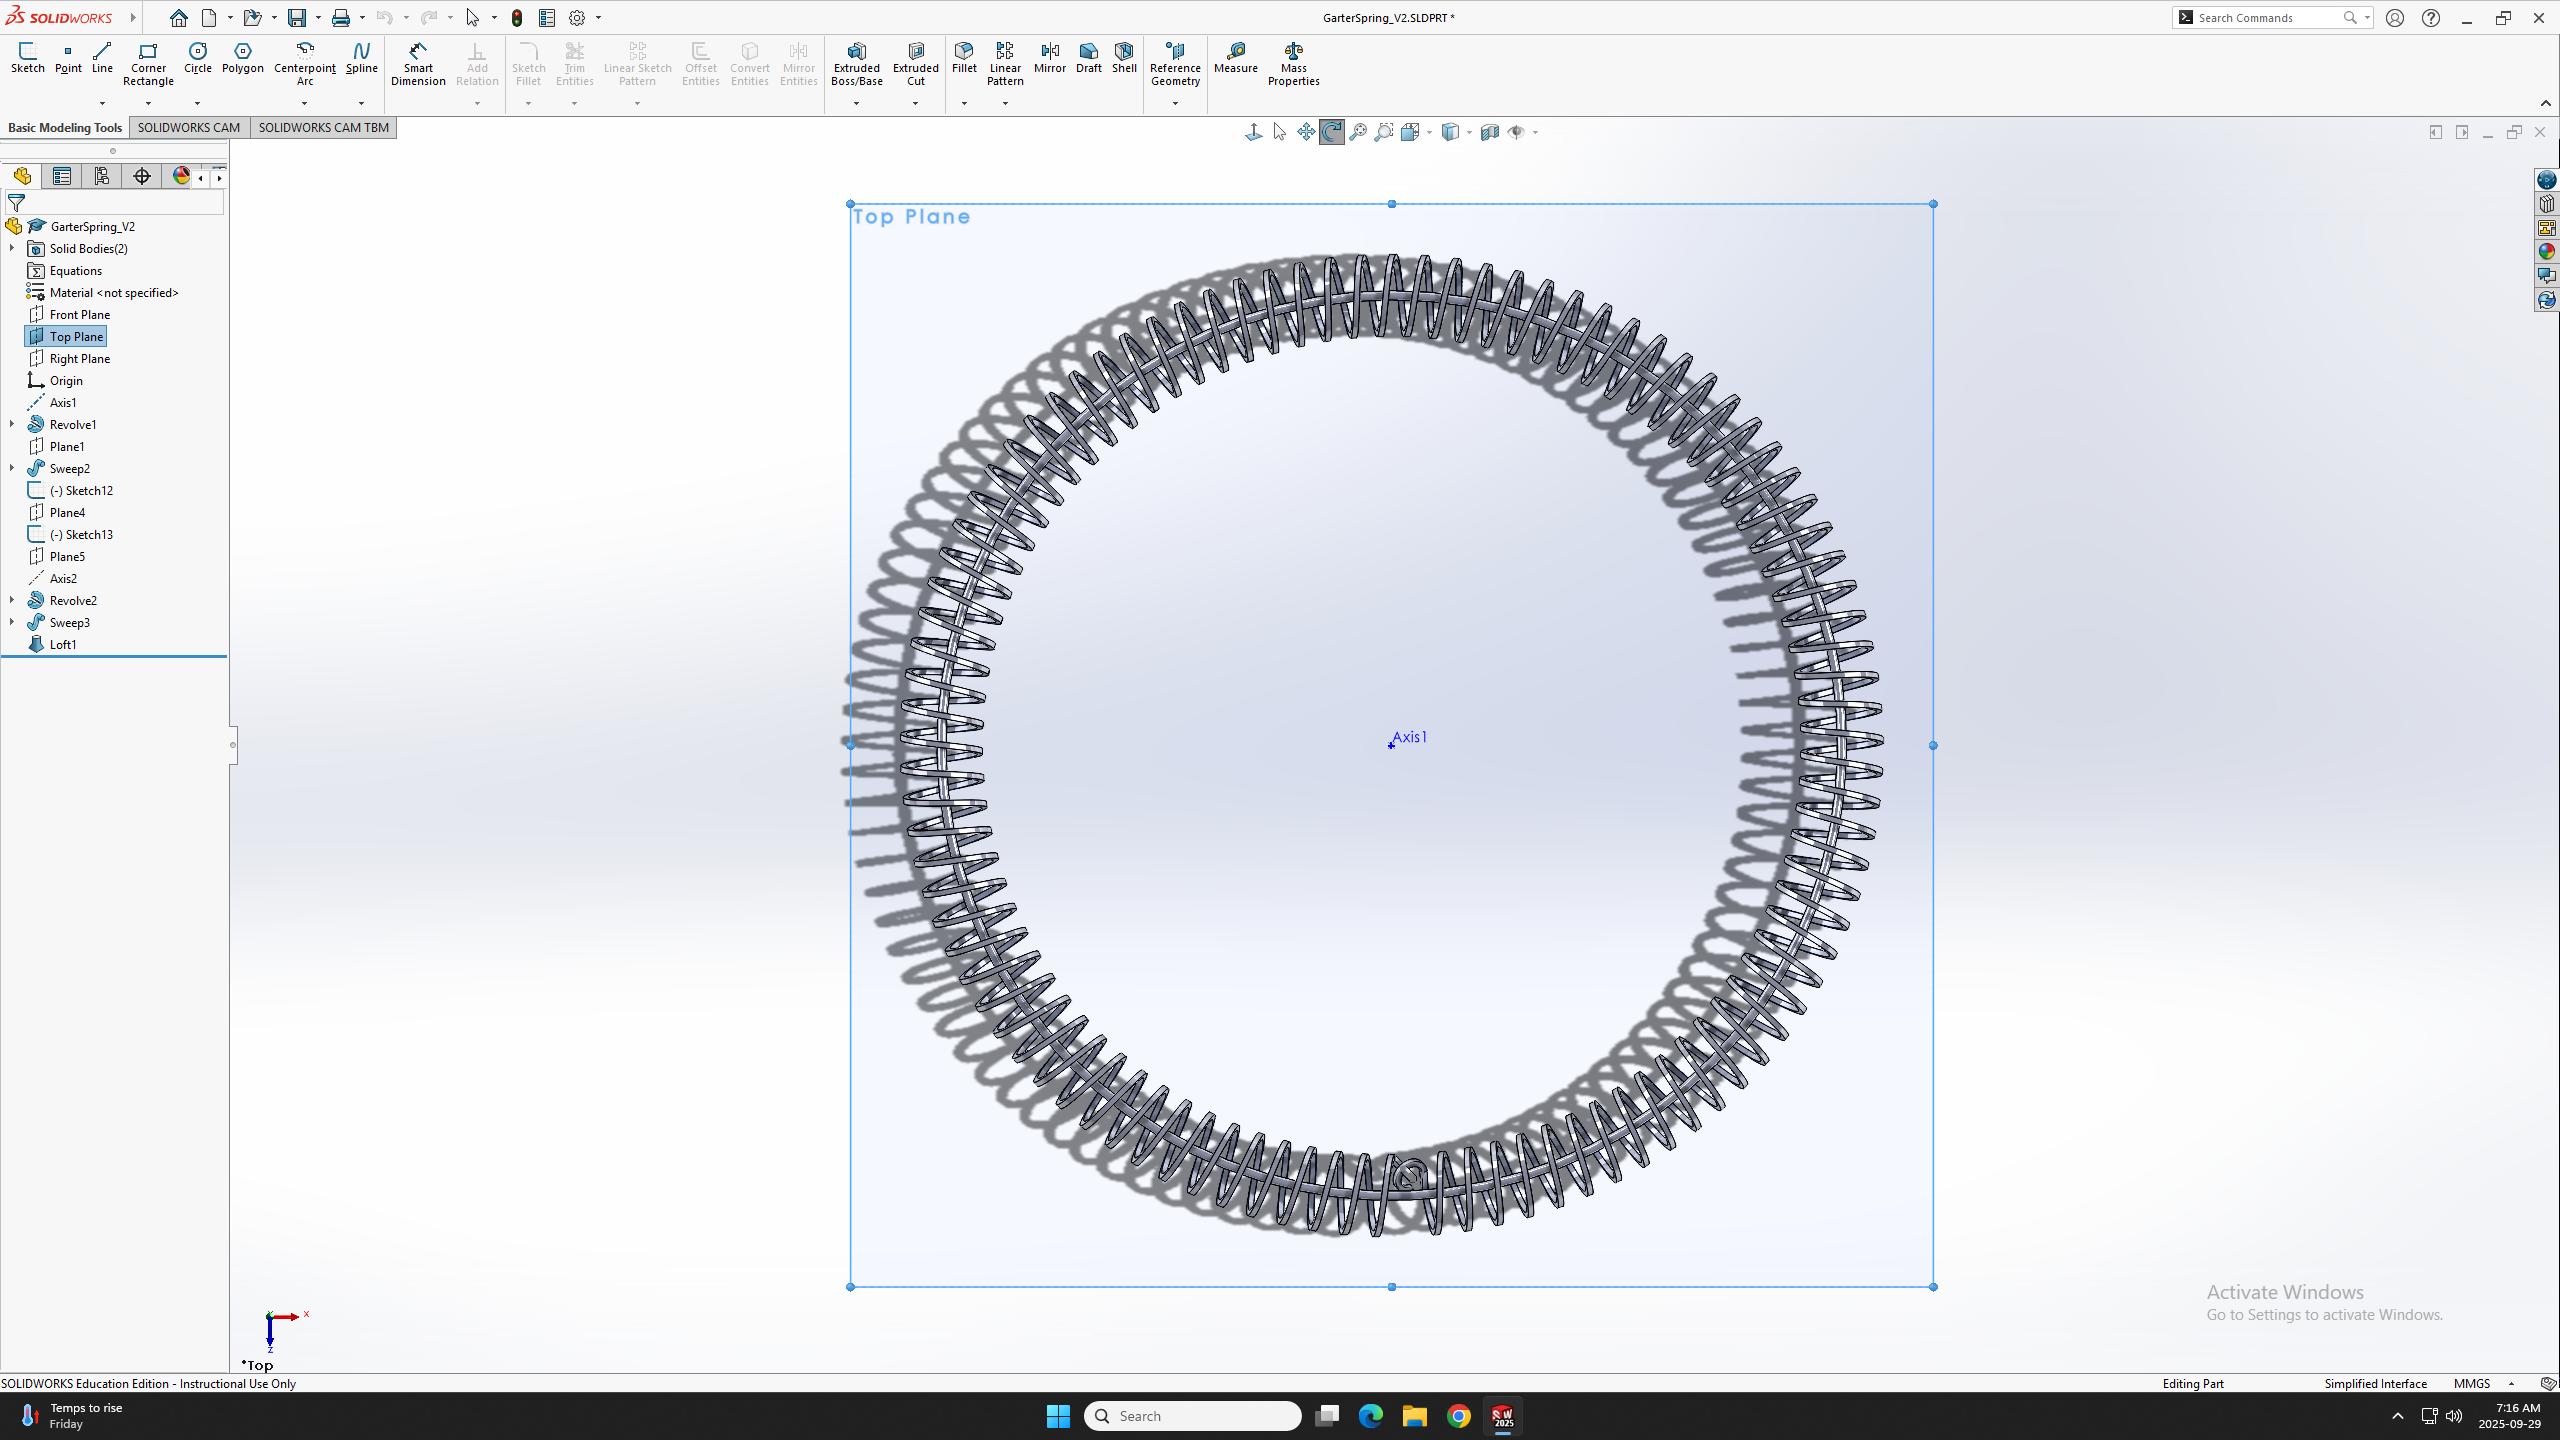Select the Point sketch tool
The width and height of the screenshot is (2560, 1440).
[68, 58]
